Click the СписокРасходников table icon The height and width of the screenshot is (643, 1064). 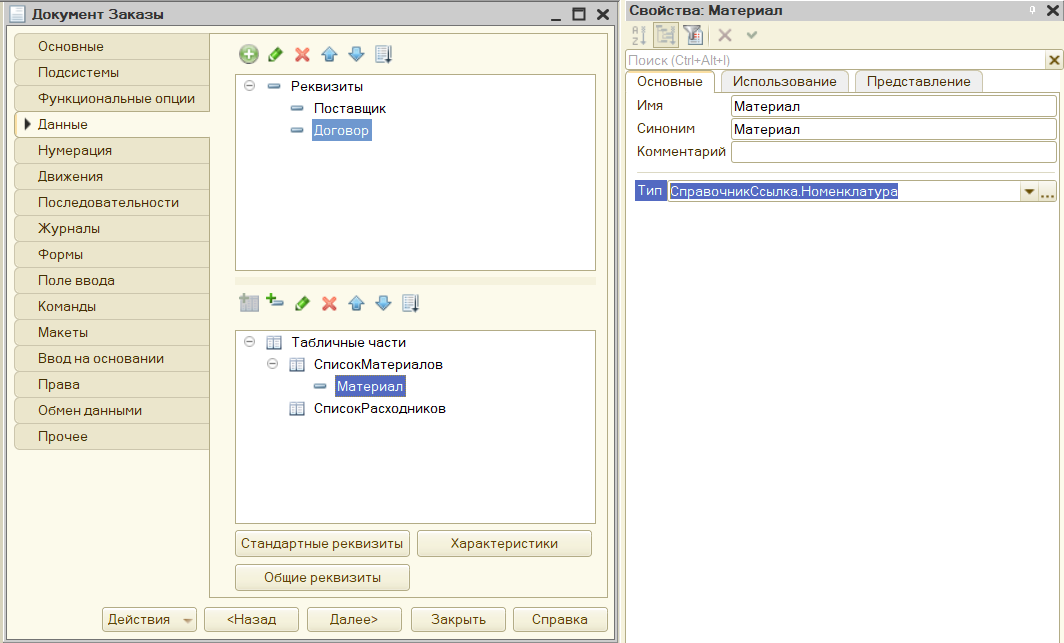point(297,409)
